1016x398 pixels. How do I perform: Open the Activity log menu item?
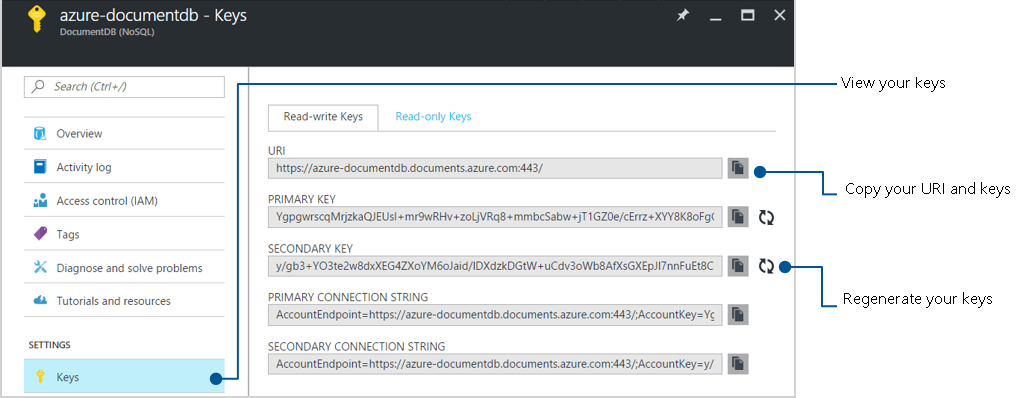click(124, 167)
